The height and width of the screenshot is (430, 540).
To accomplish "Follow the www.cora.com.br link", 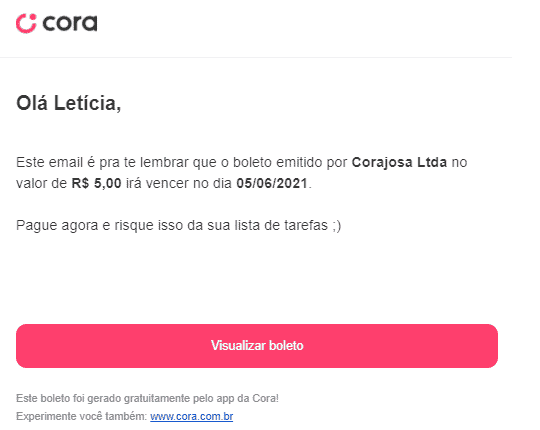I will (191, 416).
